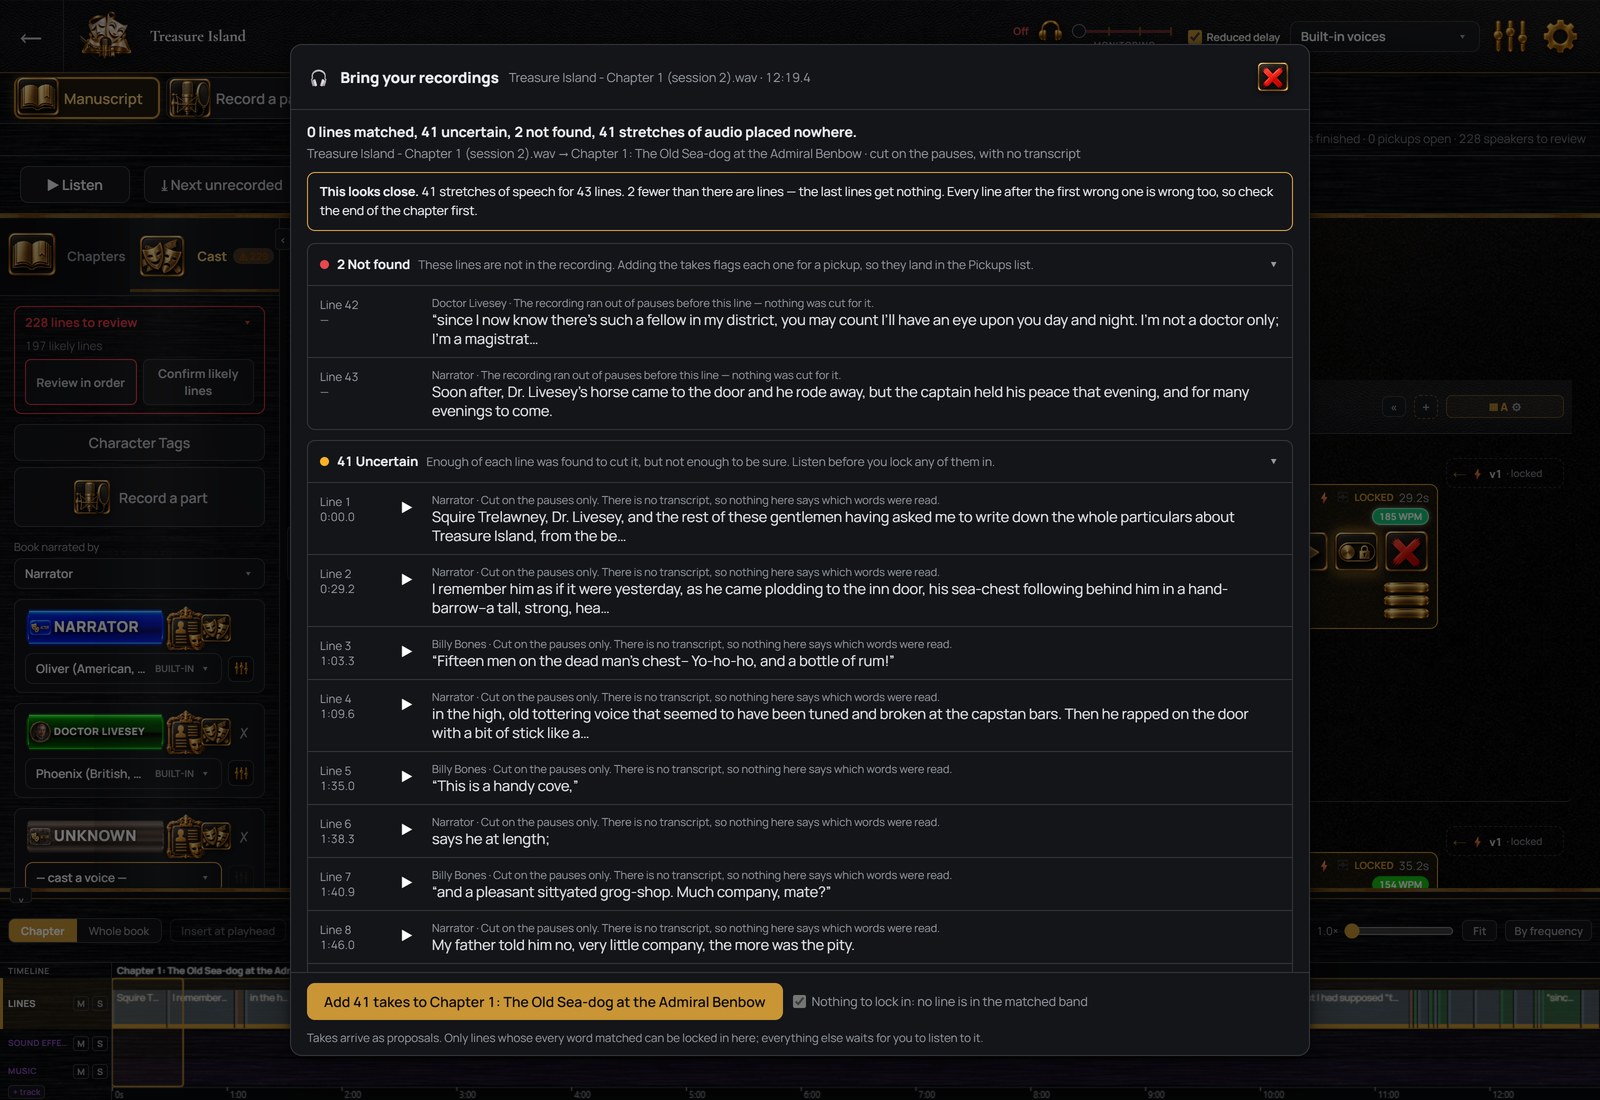Switch to the Manuscript tab
The image size is (1600, 1100).
point(87,98)
